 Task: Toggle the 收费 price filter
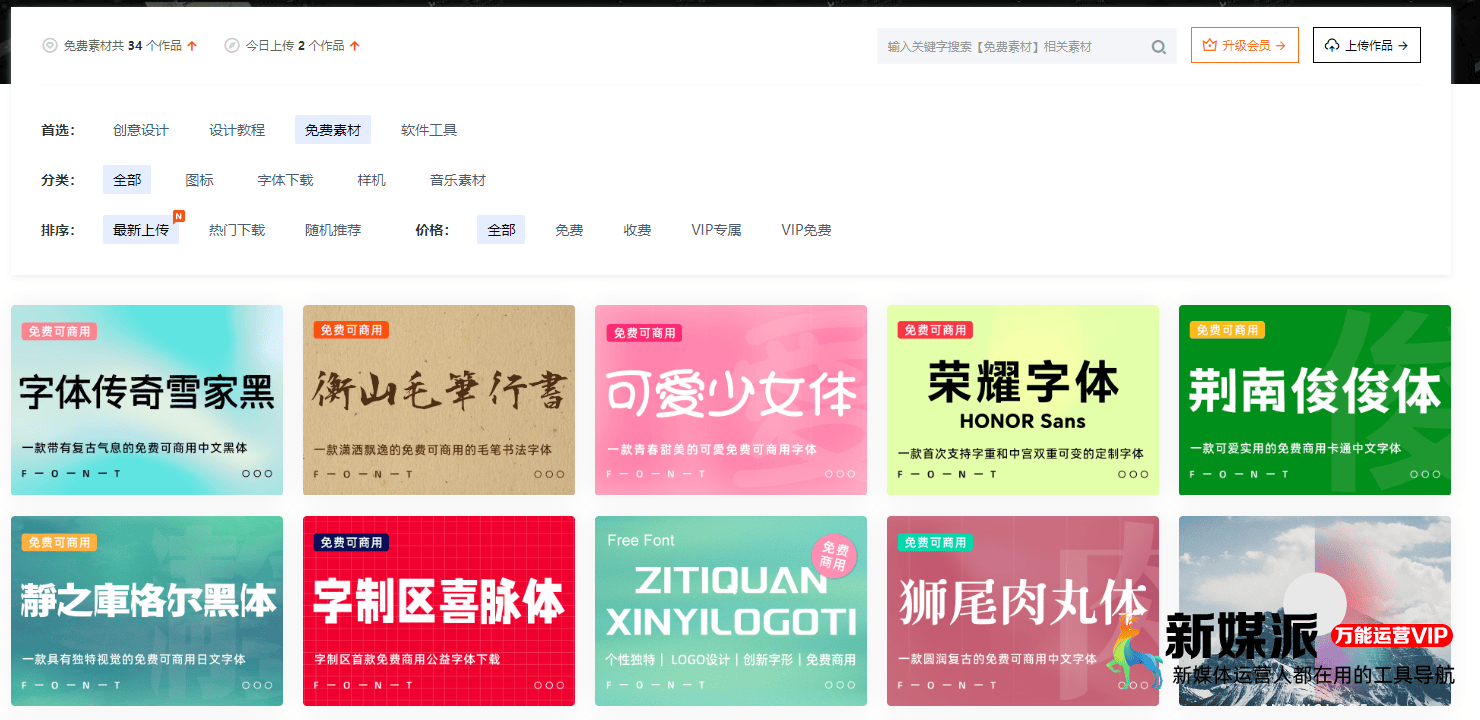pyautogui.click(x=637, y=229)
